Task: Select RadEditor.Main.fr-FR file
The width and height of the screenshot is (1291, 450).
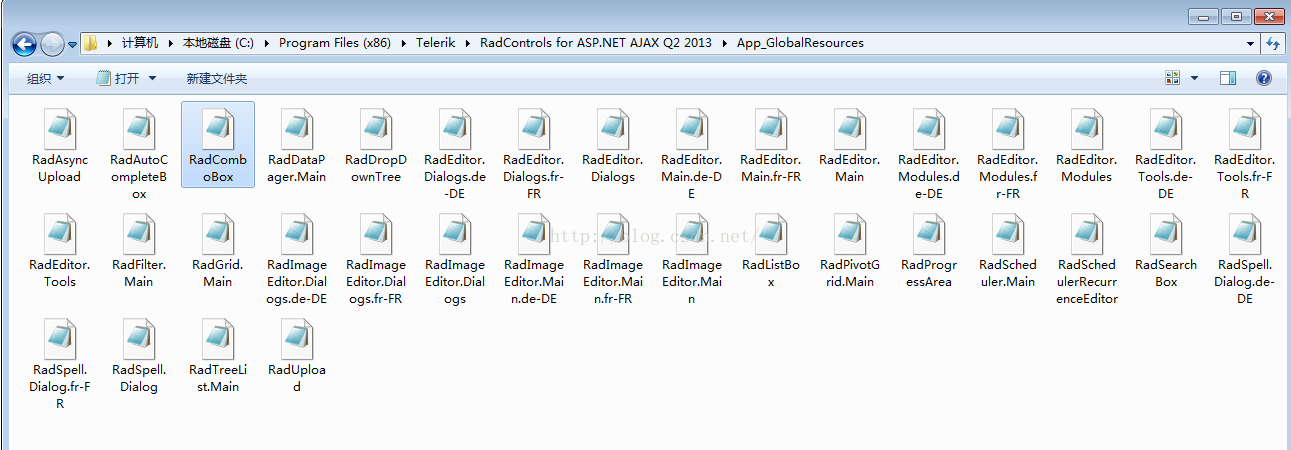Action: (x=771, y=145)
